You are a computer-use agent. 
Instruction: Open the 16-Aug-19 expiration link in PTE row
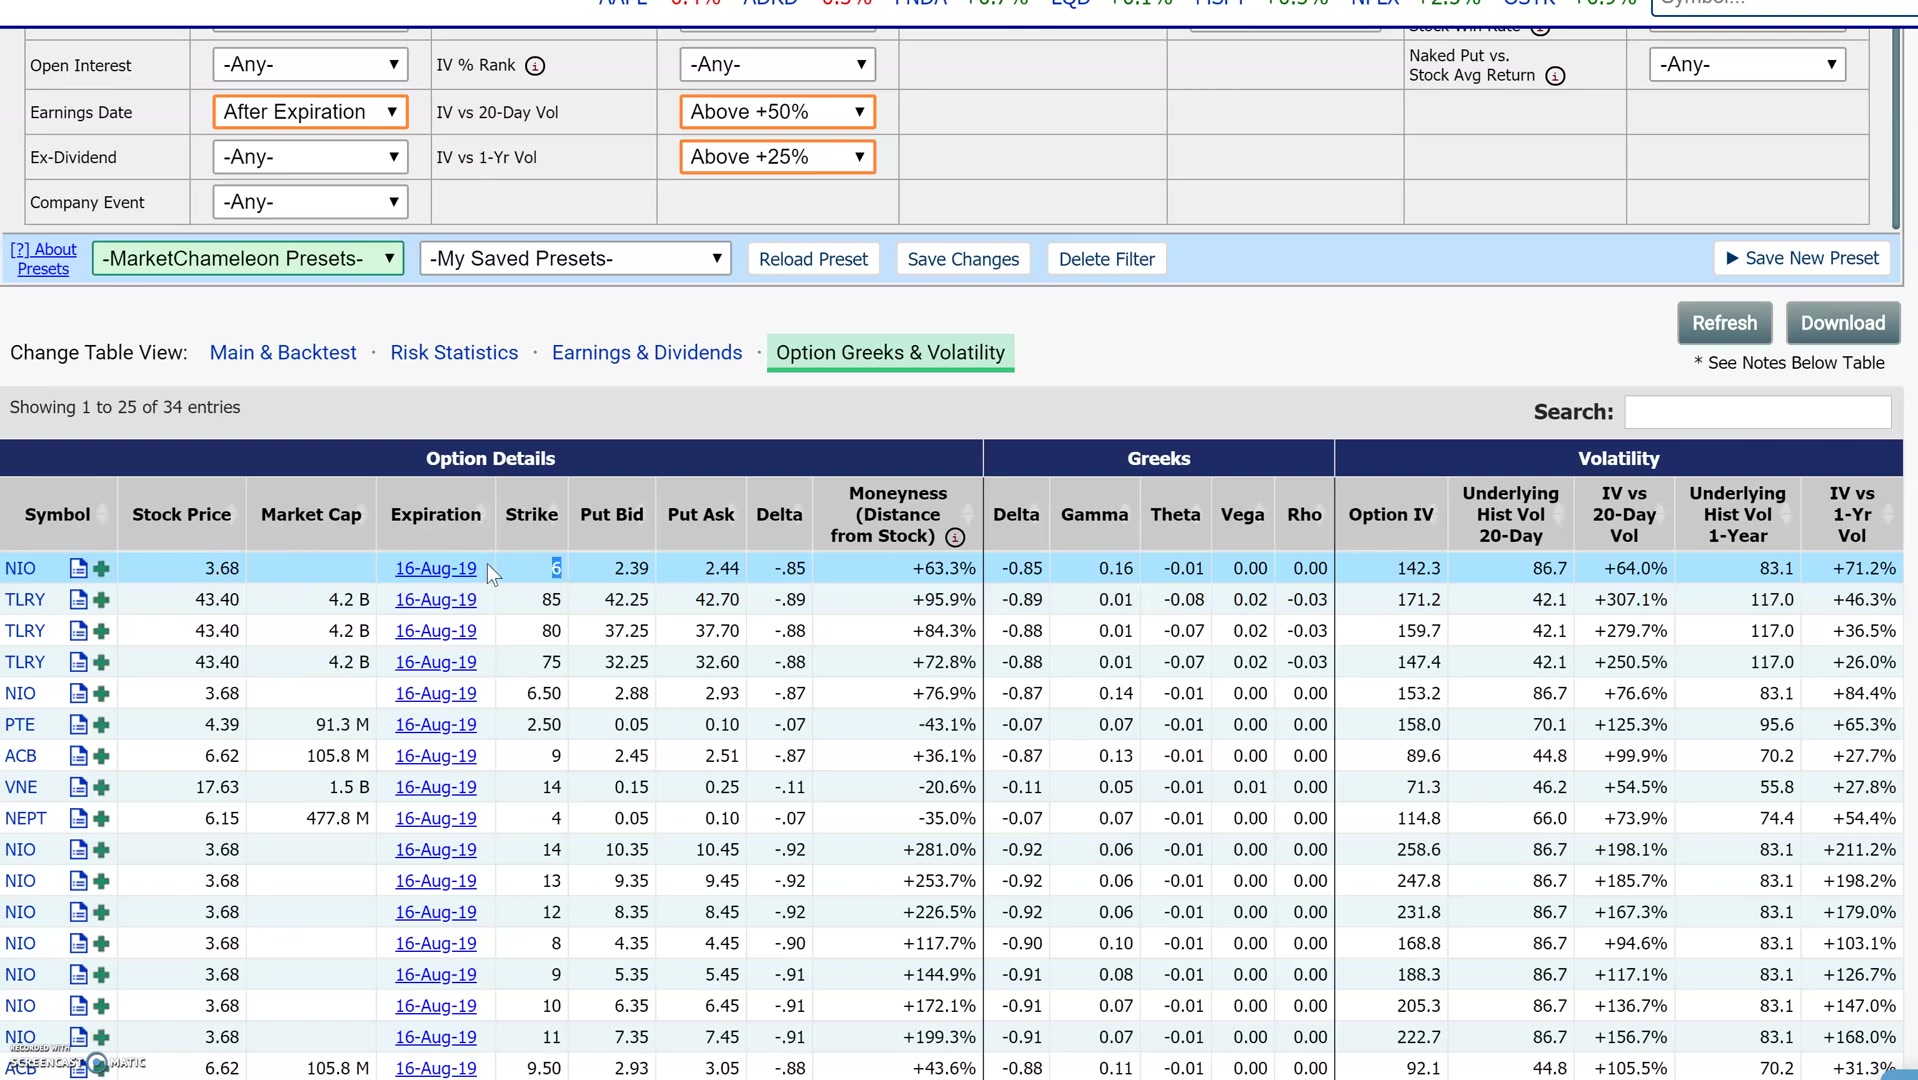click(435, 725)
